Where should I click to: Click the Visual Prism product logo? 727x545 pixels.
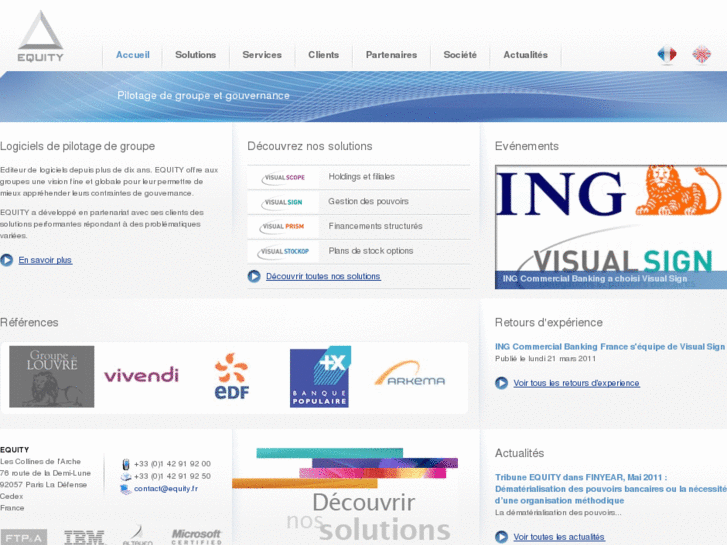click(282, 226)
